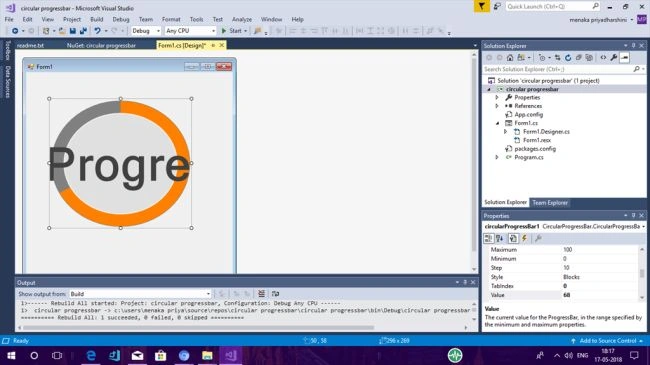Click the Windows Start button

[x=11, y=355]
